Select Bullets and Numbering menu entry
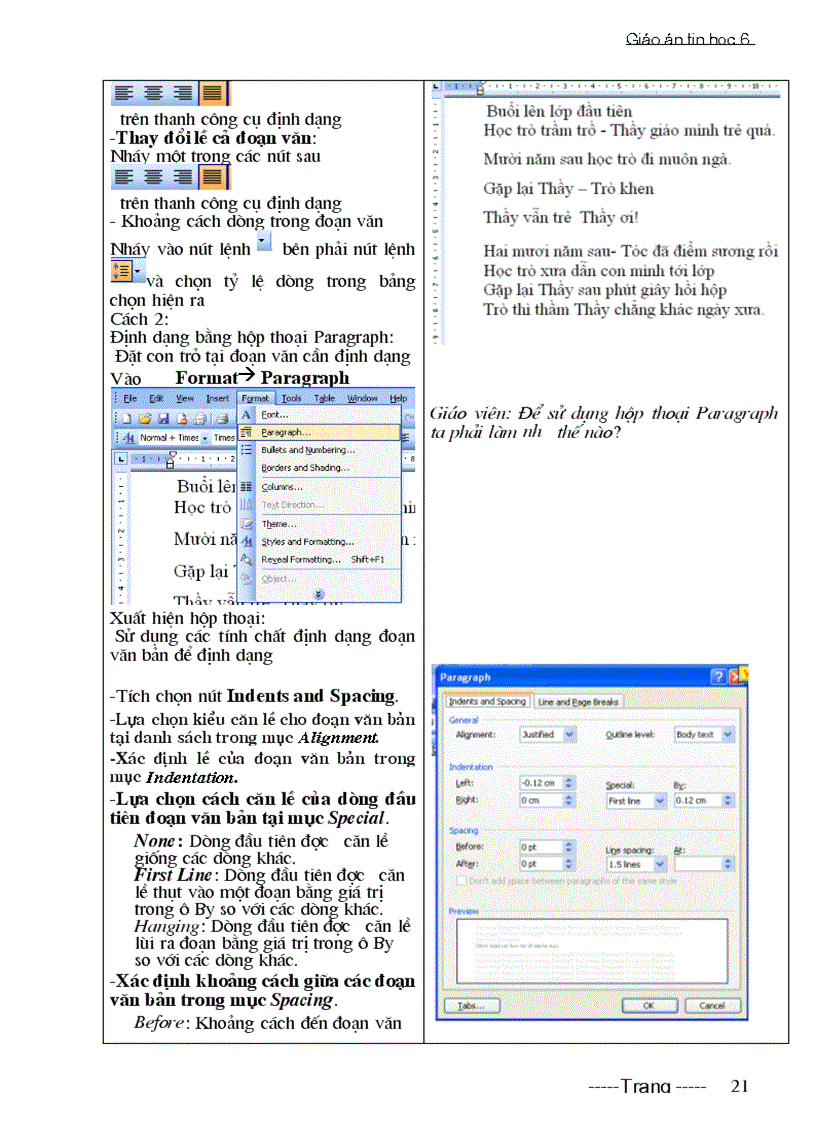This screenshot has width=816, height=1123. [308, 450]
